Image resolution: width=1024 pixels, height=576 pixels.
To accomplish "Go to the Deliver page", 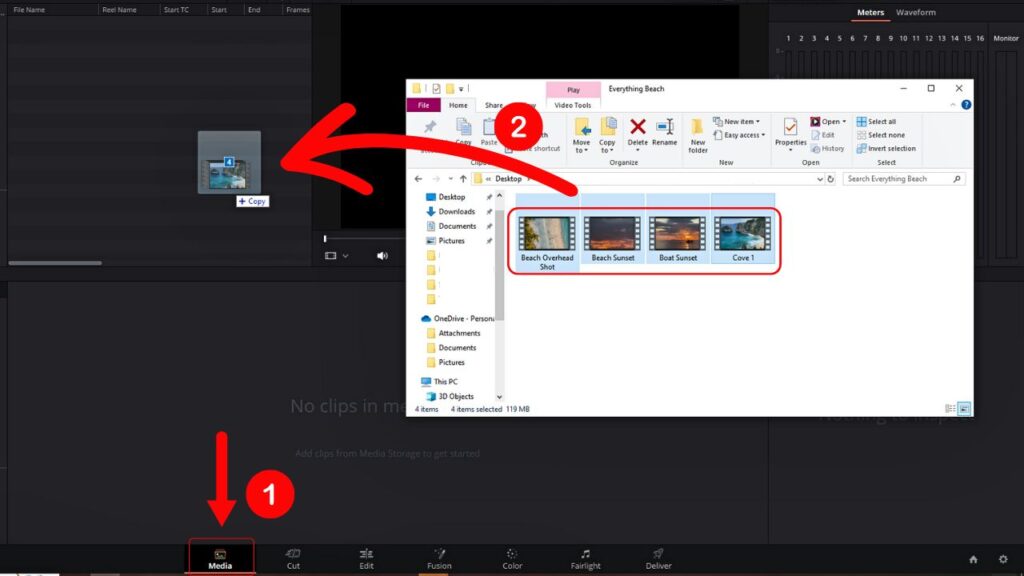I will 657,559.
